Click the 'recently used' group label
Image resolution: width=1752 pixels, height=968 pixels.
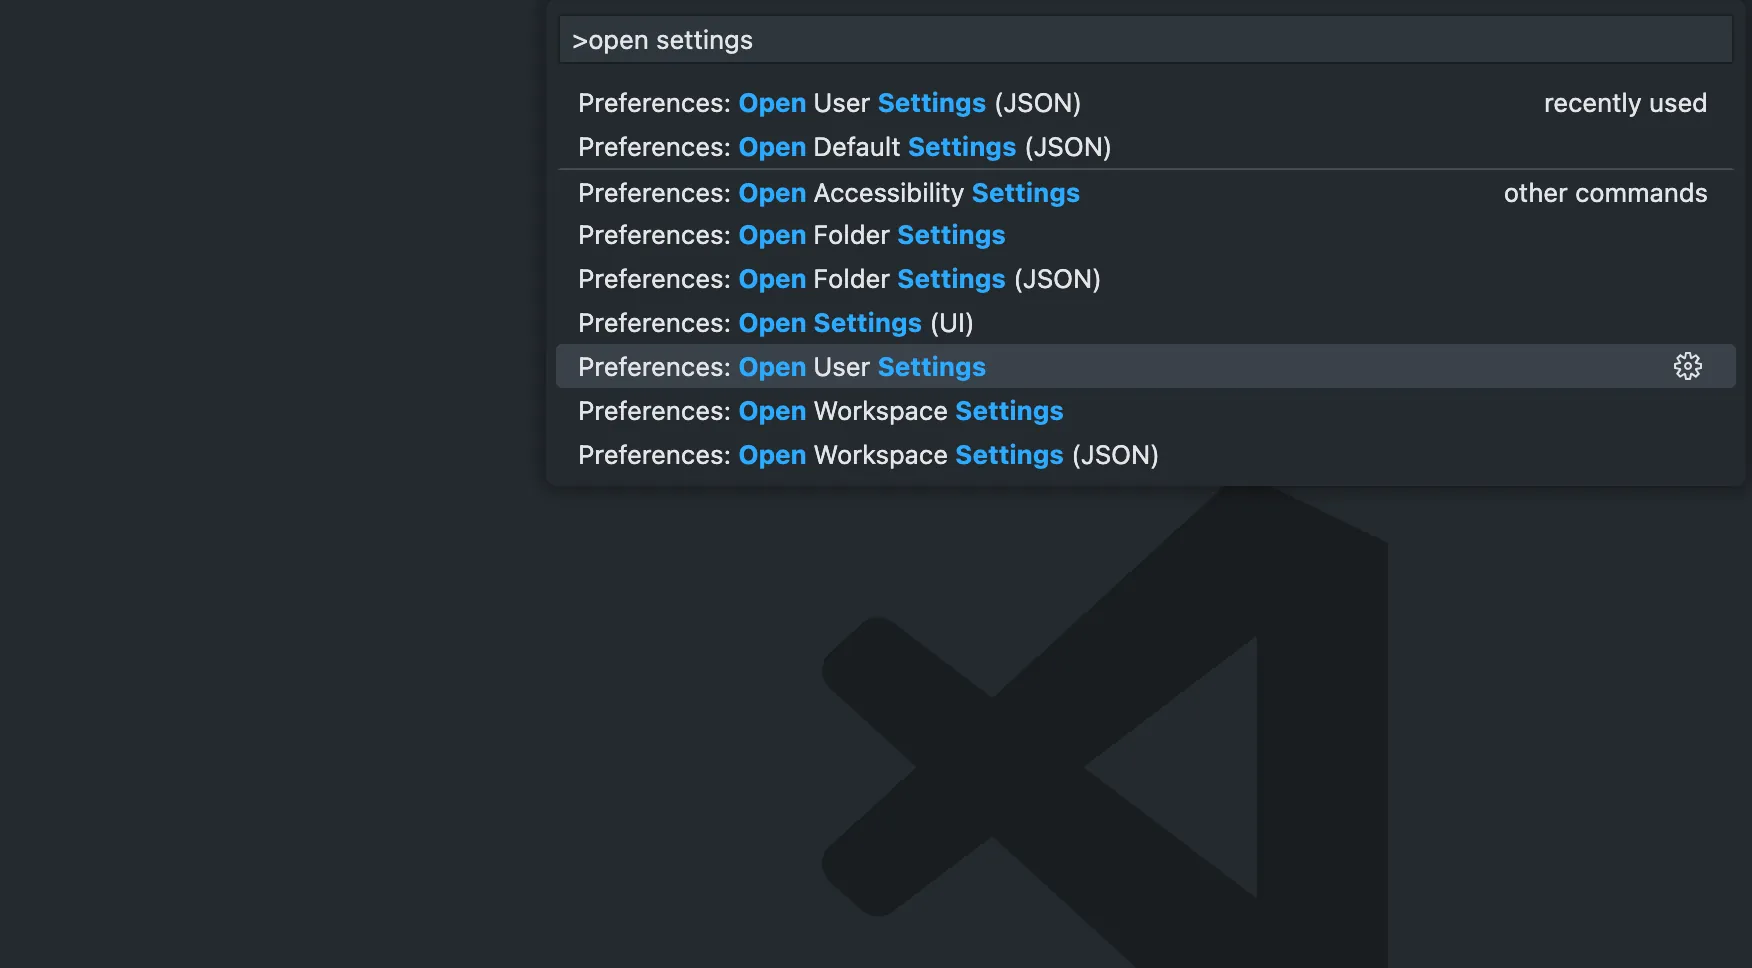(x=1625, y=103)
